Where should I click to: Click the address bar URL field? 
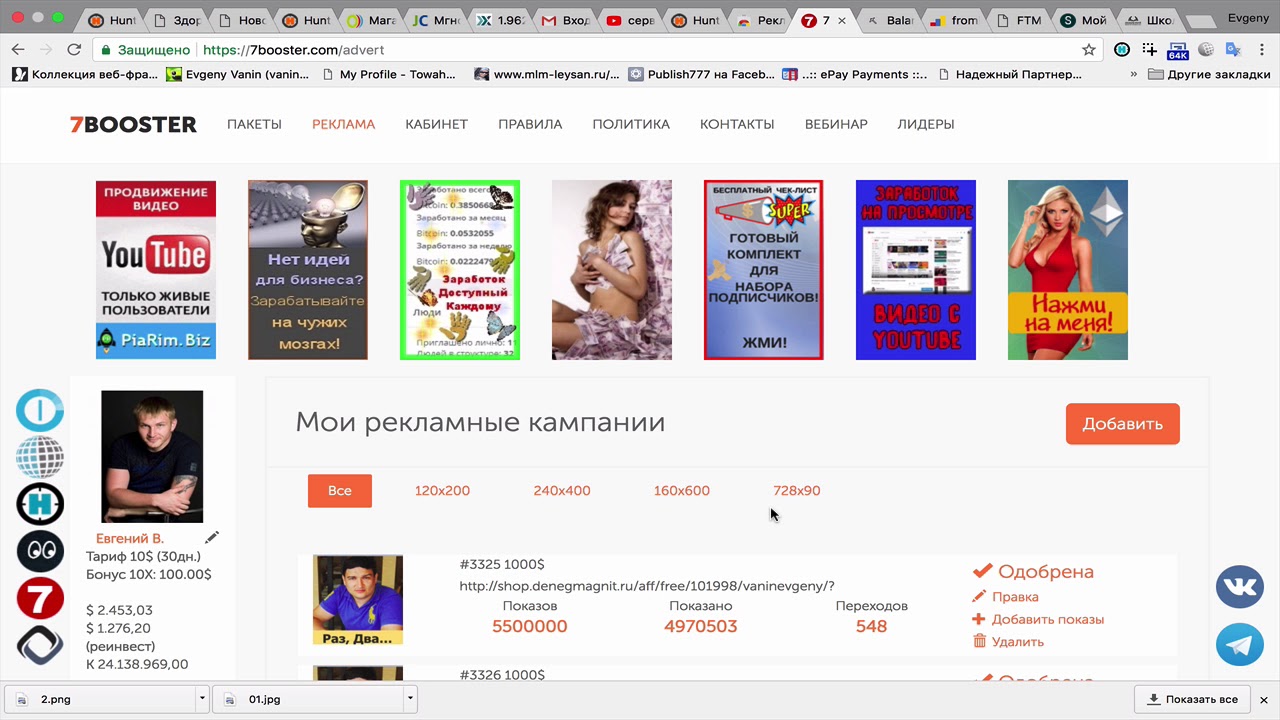point(640,49)
